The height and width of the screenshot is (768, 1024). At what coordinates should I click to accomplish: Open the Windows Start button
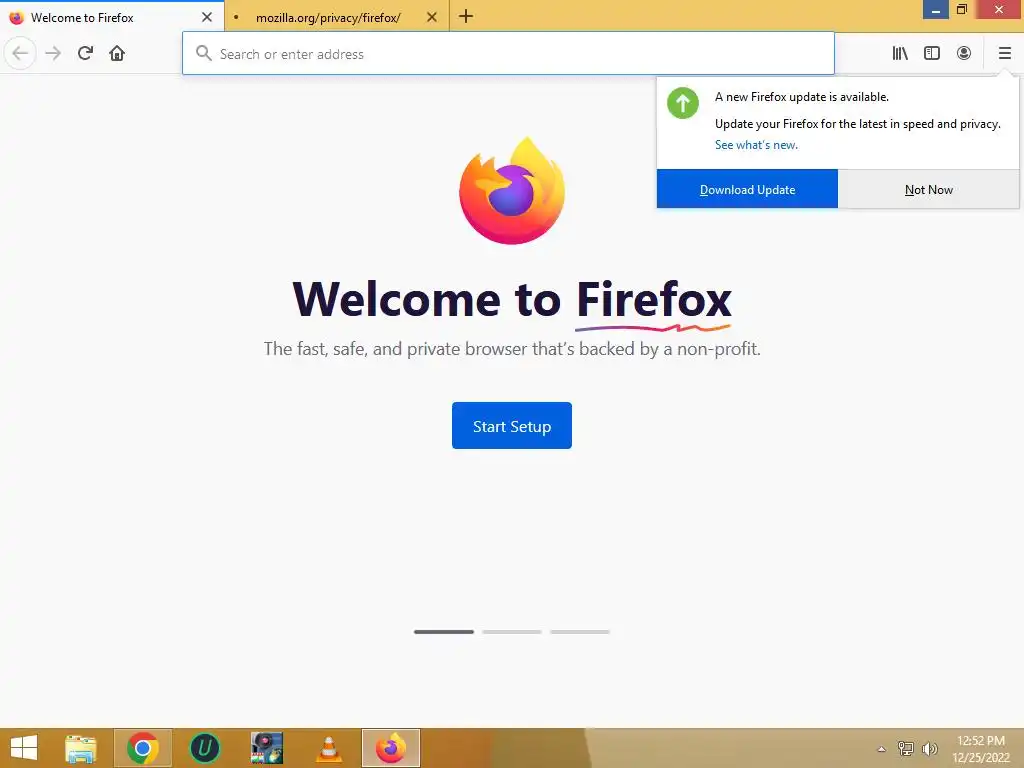click(24, 748)
